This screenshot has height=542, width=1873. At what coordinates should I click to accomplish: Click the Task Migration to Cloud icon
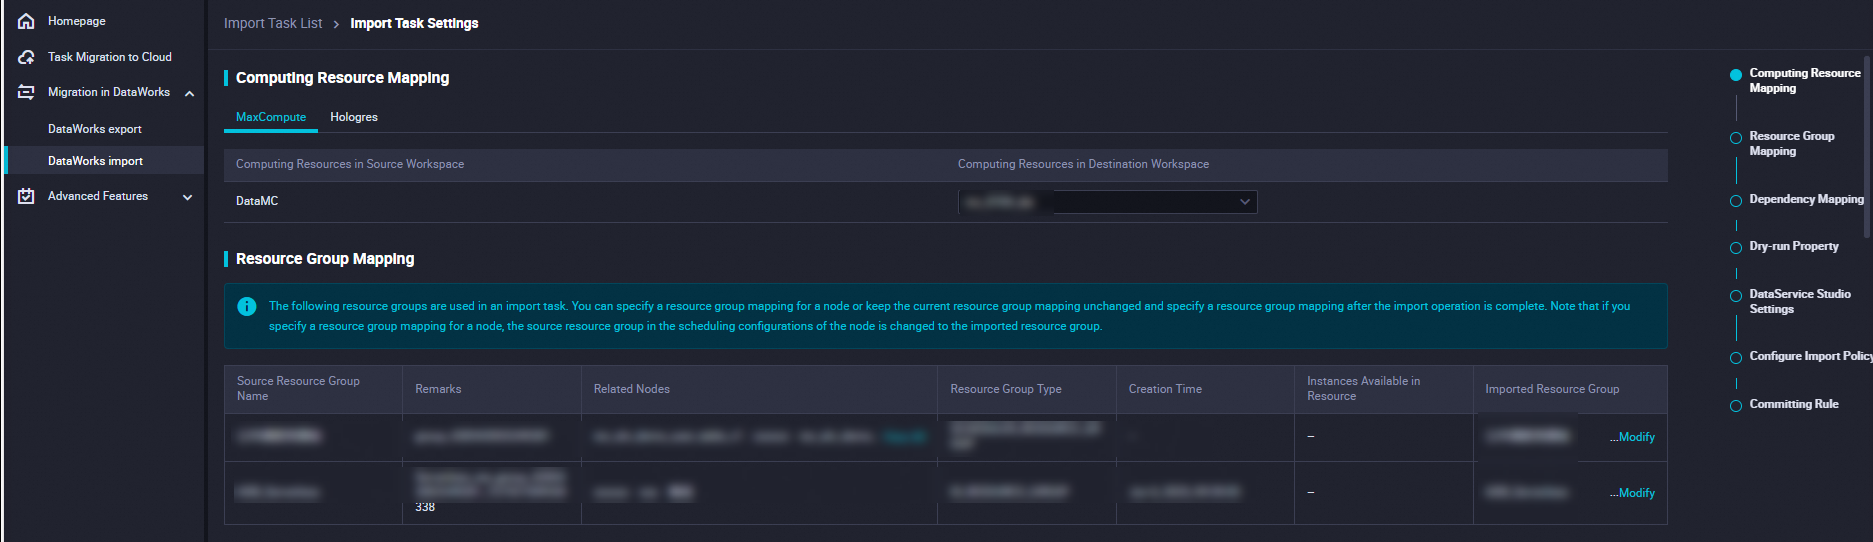pos(27,57)
